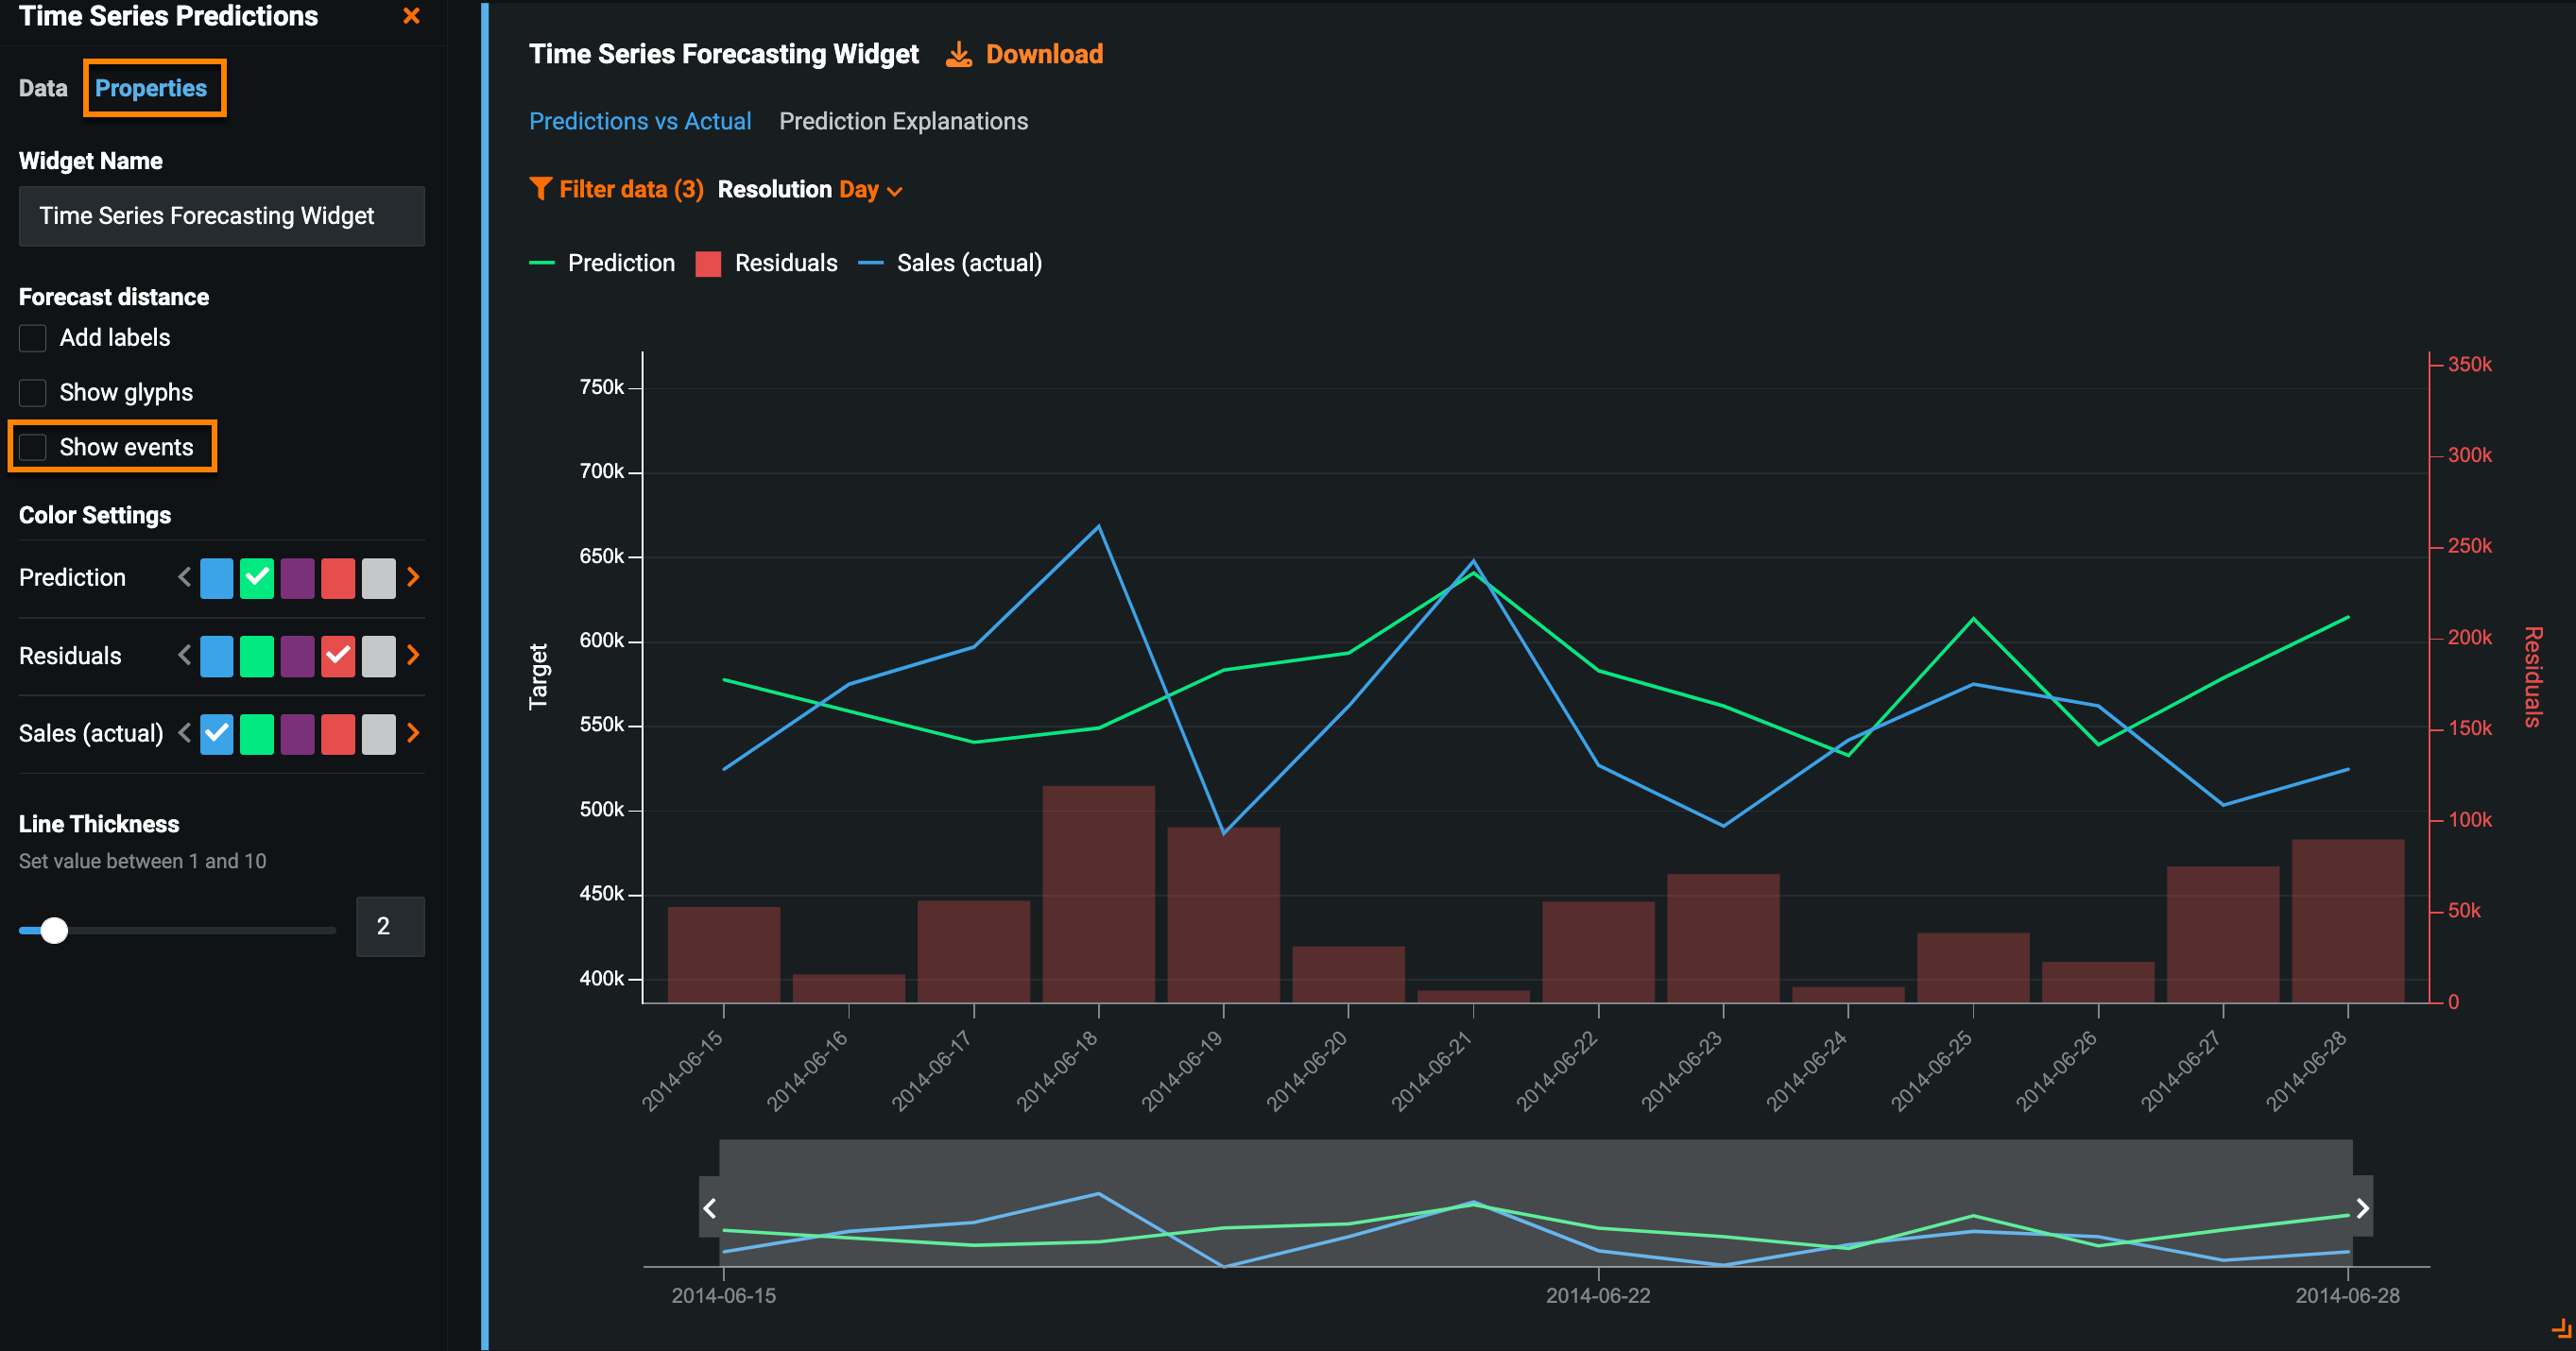Click the Widget Name text field
The width and height of the screenshot is (2576, 1351).
click(221, 216)
